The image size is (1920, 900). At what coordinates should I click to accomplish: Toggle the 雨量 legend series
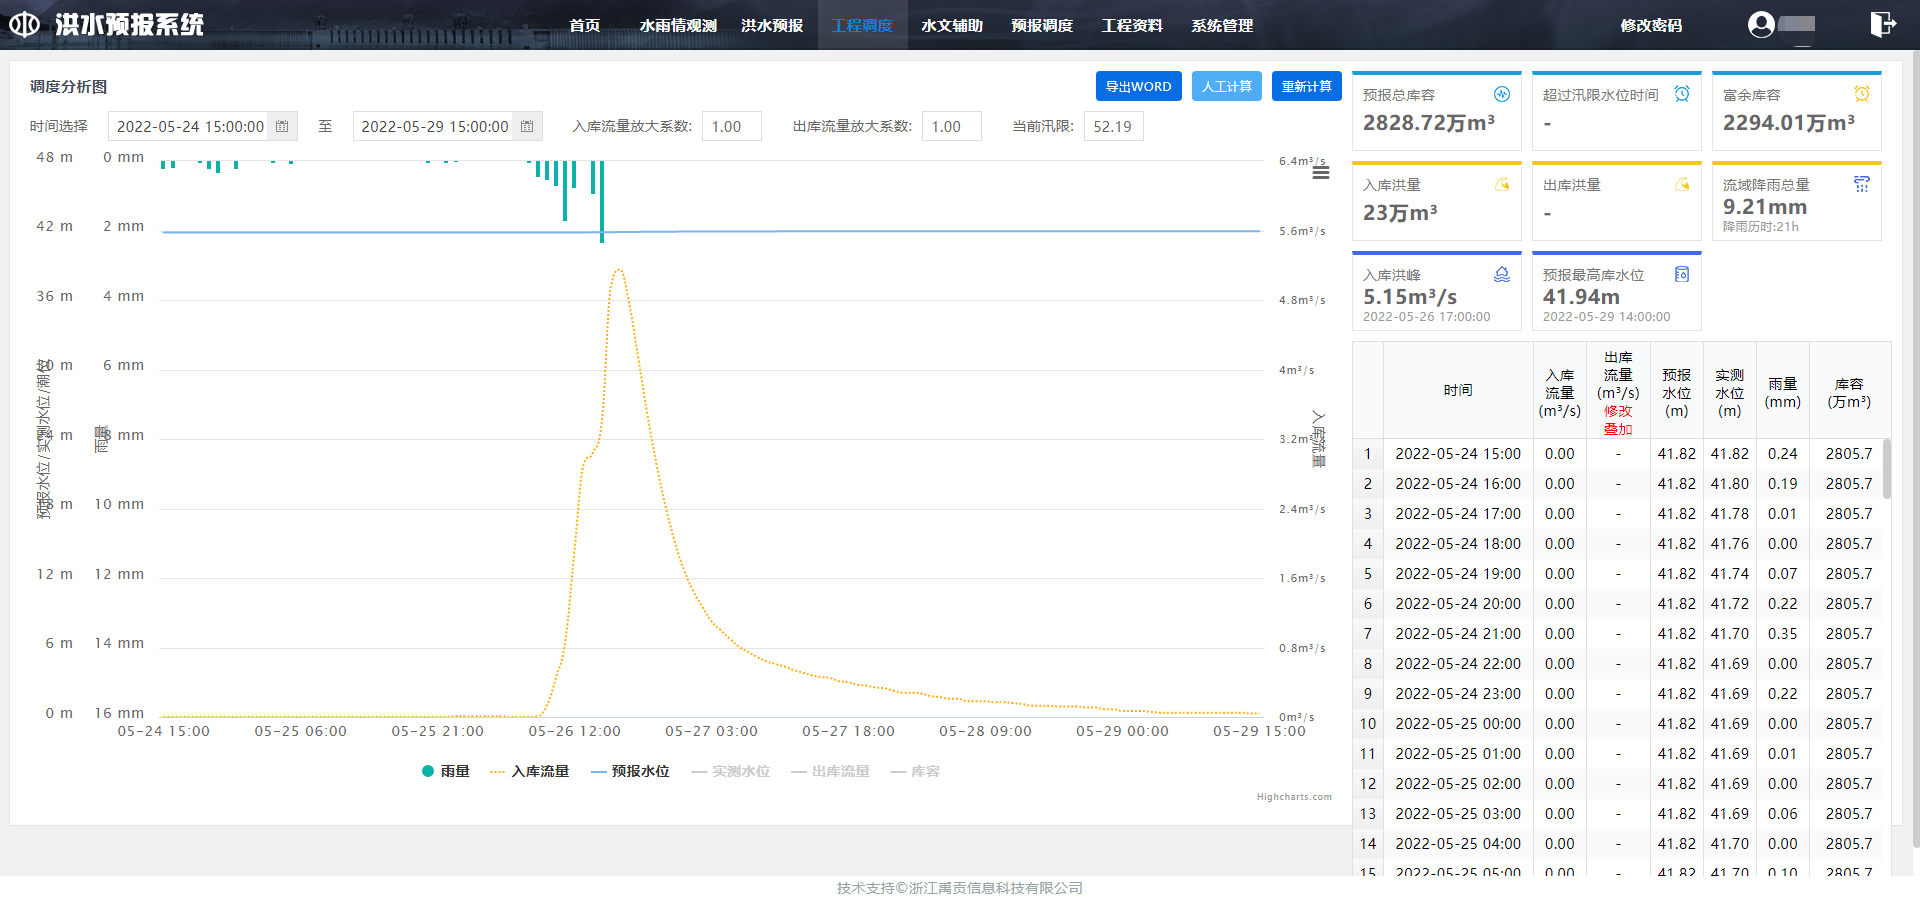[446, 771]
